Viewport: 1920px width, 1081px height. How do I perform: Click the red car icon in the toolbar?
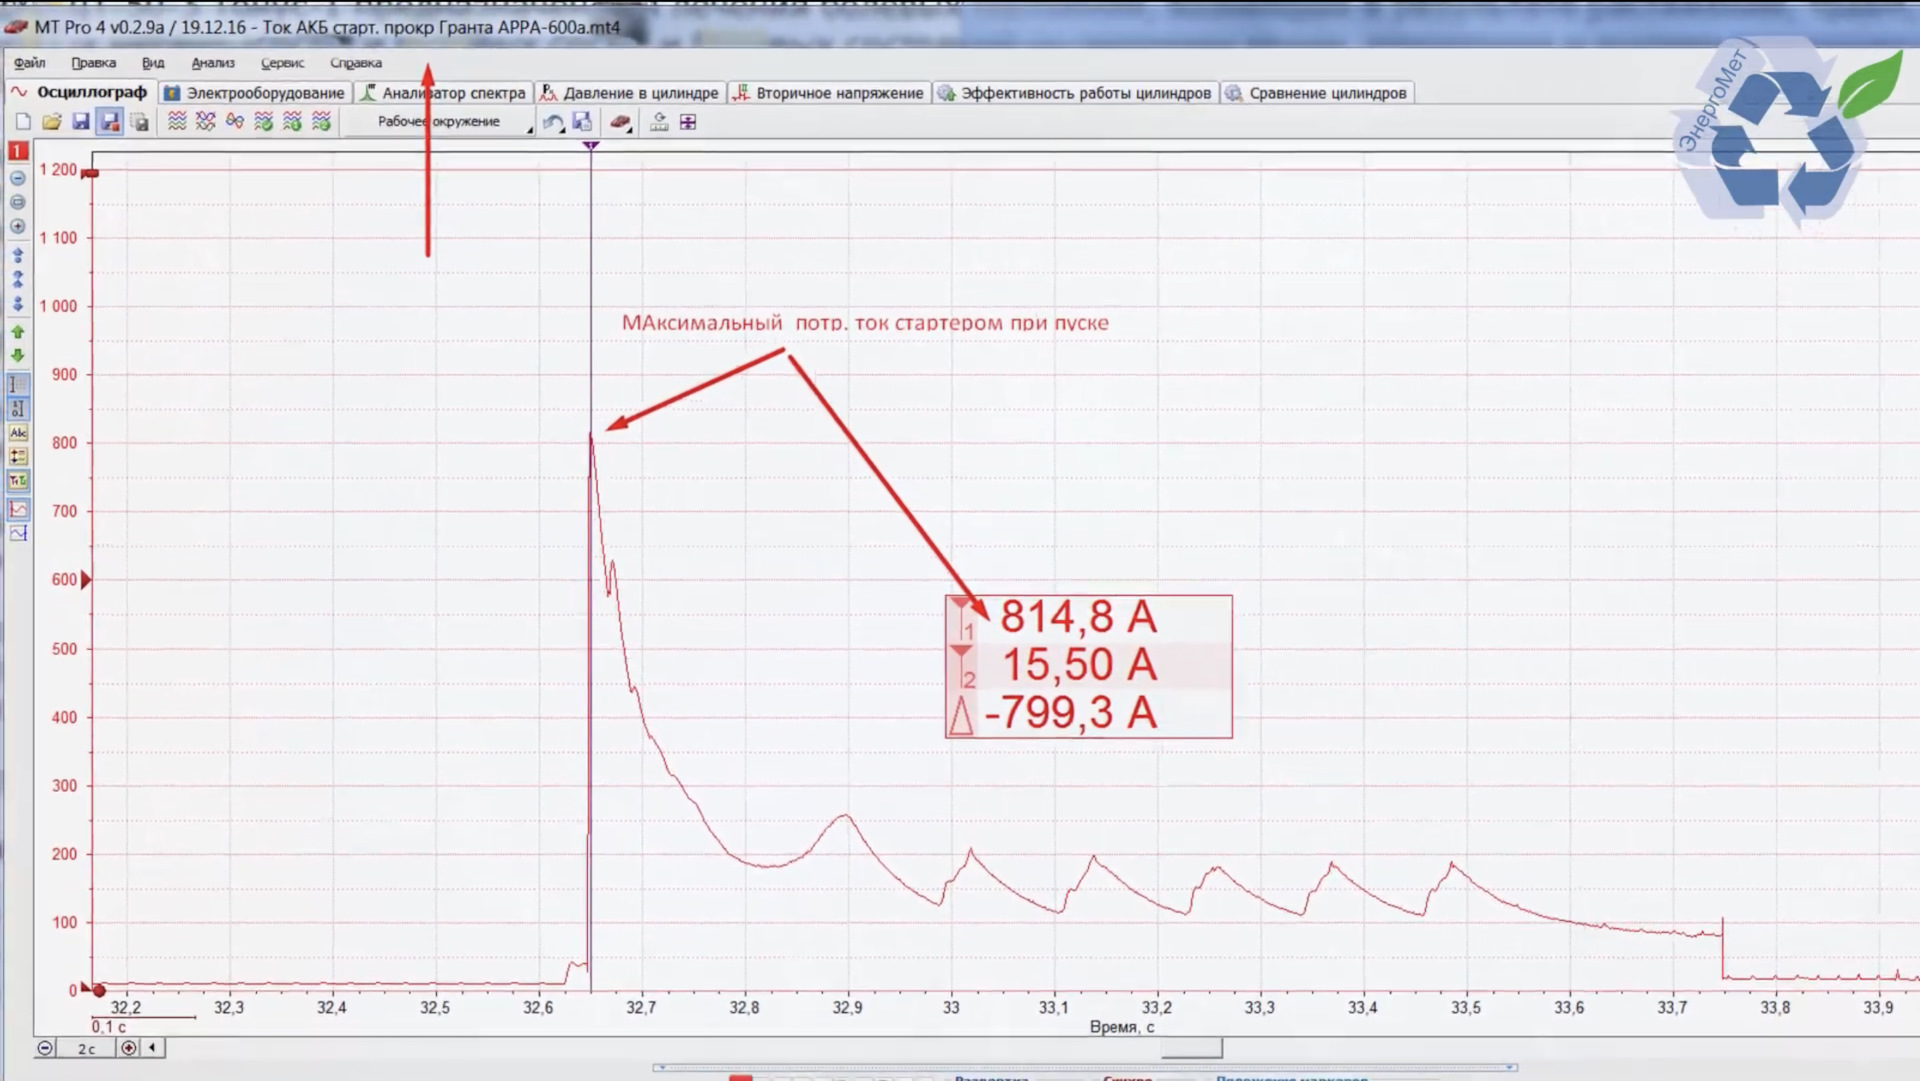(x=620, y=122)
